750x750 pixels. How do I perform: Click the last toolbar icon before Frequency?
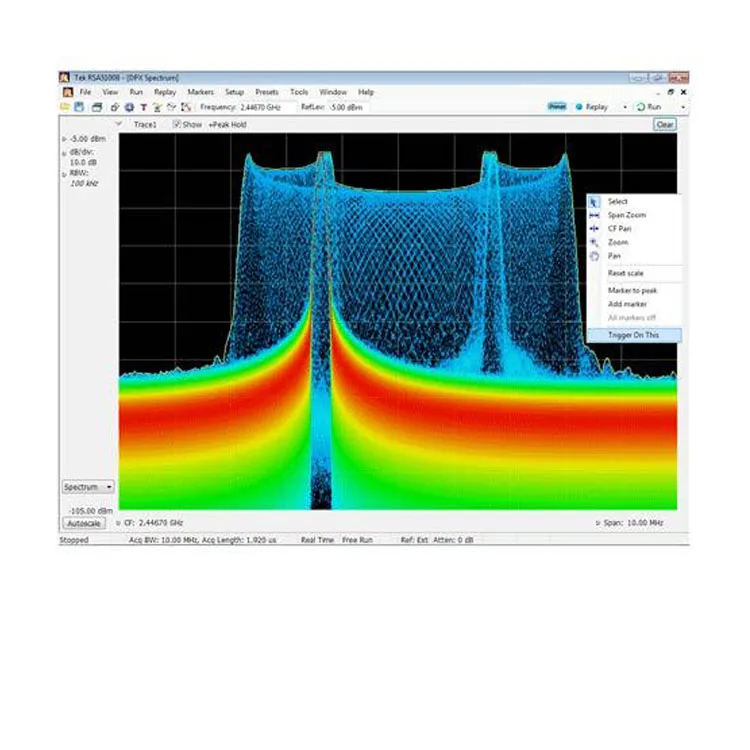(187, 107)
